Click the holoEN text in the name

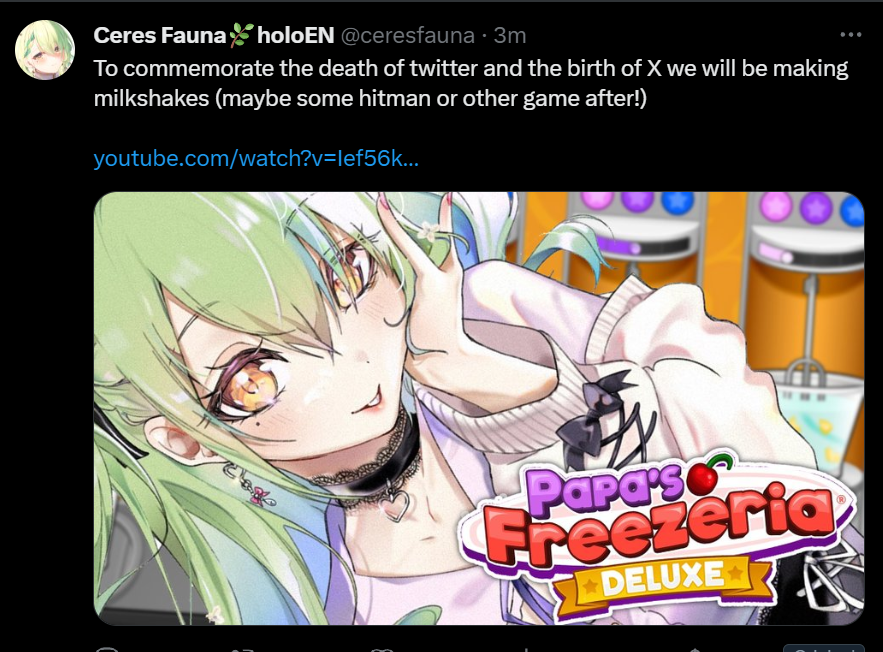296,35
